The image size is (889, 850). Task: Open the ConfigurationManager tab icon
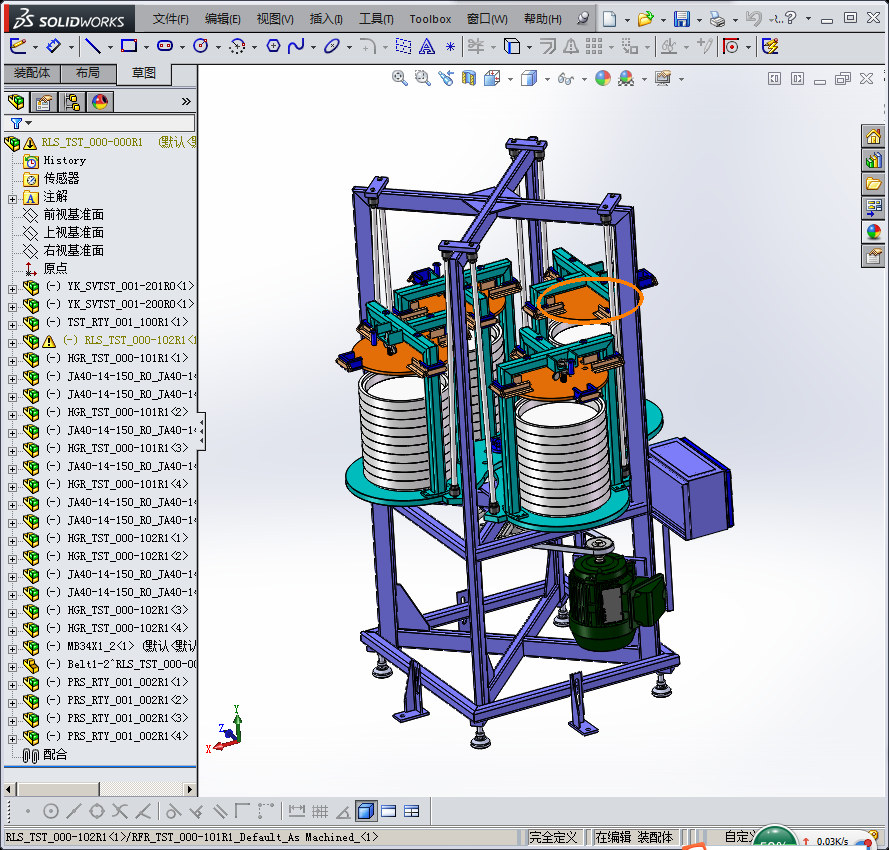point(72,102)
